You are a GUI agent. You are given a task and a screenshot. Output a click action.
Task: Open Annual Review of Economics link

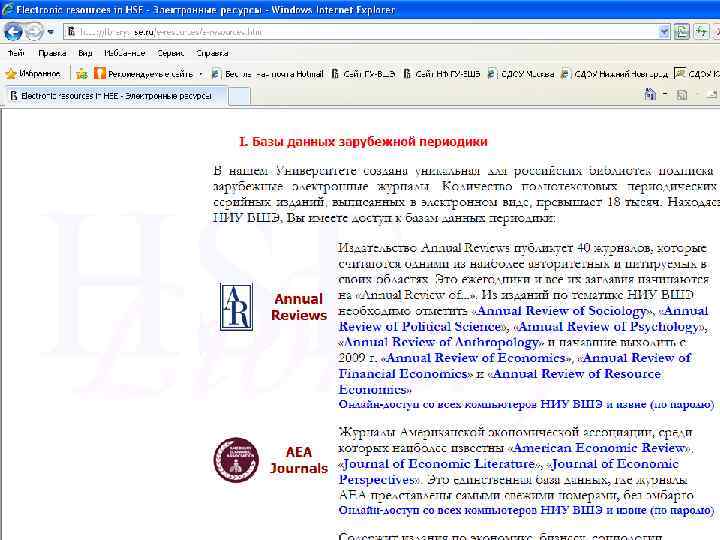click(476, 358)
